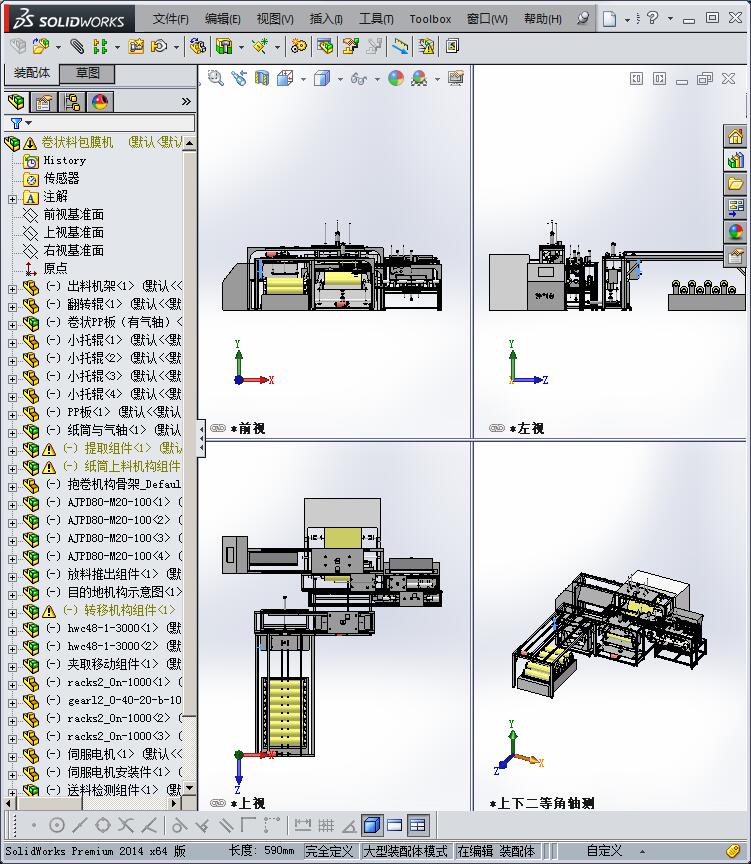Expand the panel tabs chevron (»)
The image size is (751, 864).
pos(186,101)
